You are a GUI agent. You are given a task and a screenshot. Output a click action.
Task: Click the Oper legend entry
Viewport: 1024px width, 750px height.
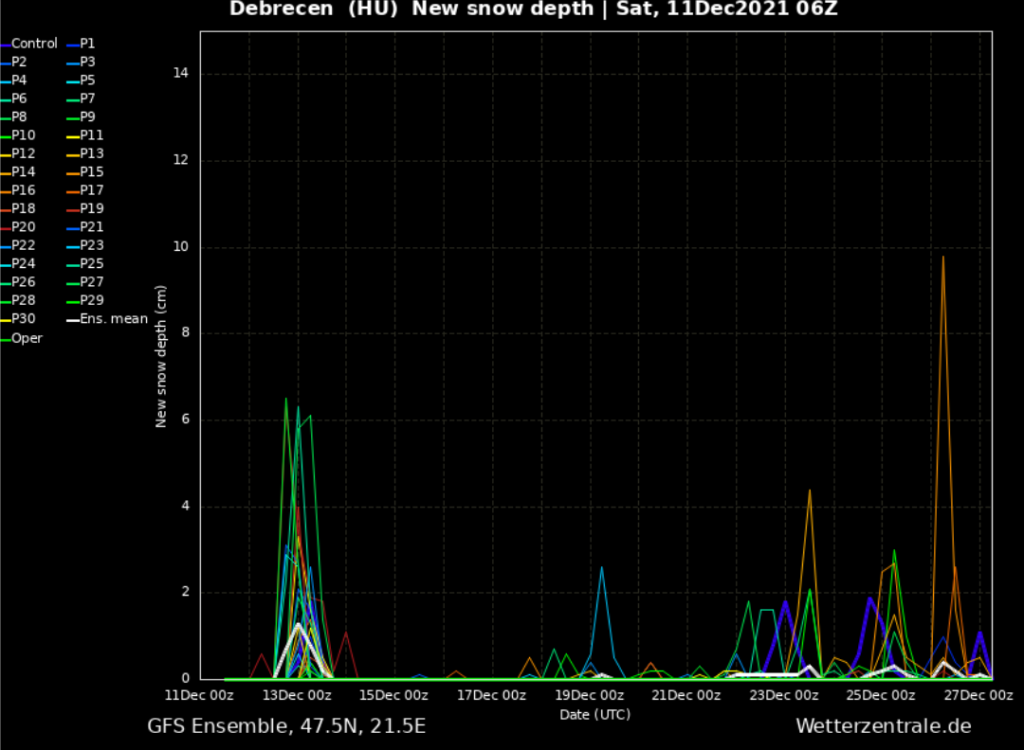pyautogui.click(x=27, y=338)
